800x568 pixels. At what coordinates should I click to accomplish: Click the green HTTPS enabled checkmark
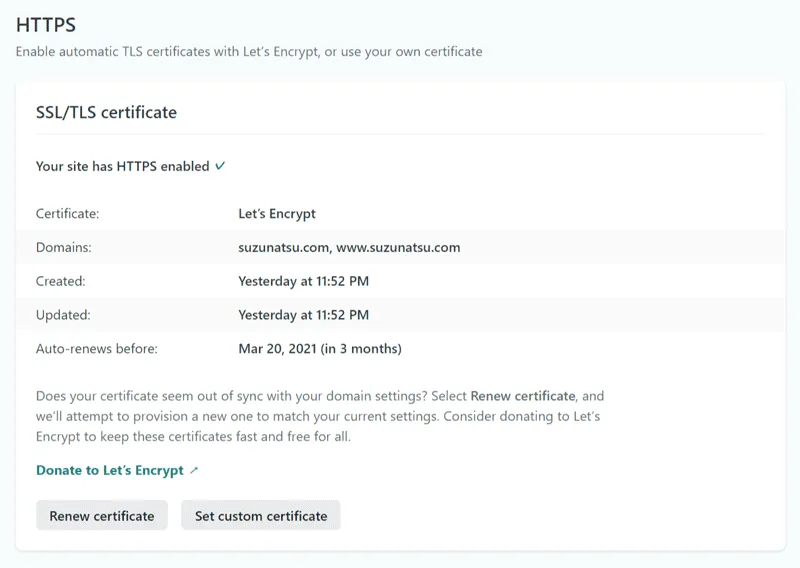tap(220, 166)
